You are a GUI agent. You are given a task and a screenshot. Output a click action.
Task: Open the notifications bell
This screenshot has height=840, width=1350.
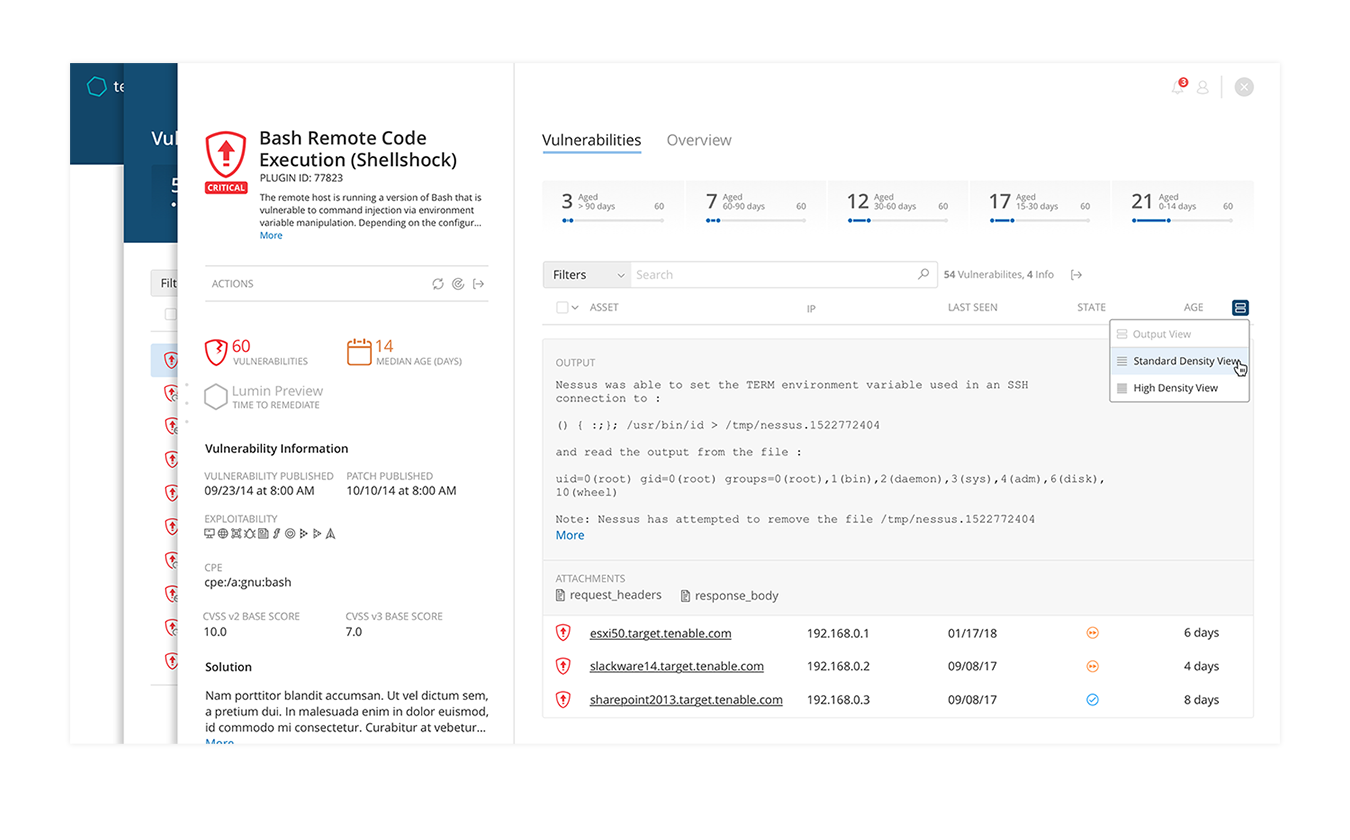coord(1178,88)
